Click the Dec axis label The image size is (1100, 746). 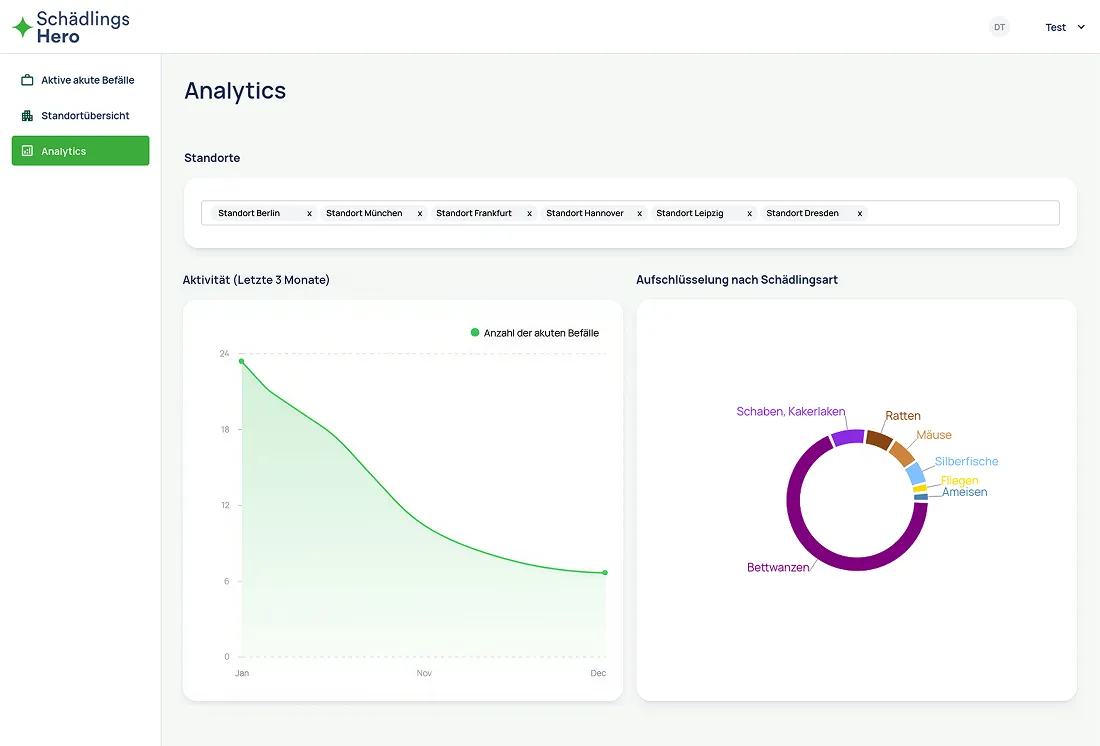coord(598,673)
